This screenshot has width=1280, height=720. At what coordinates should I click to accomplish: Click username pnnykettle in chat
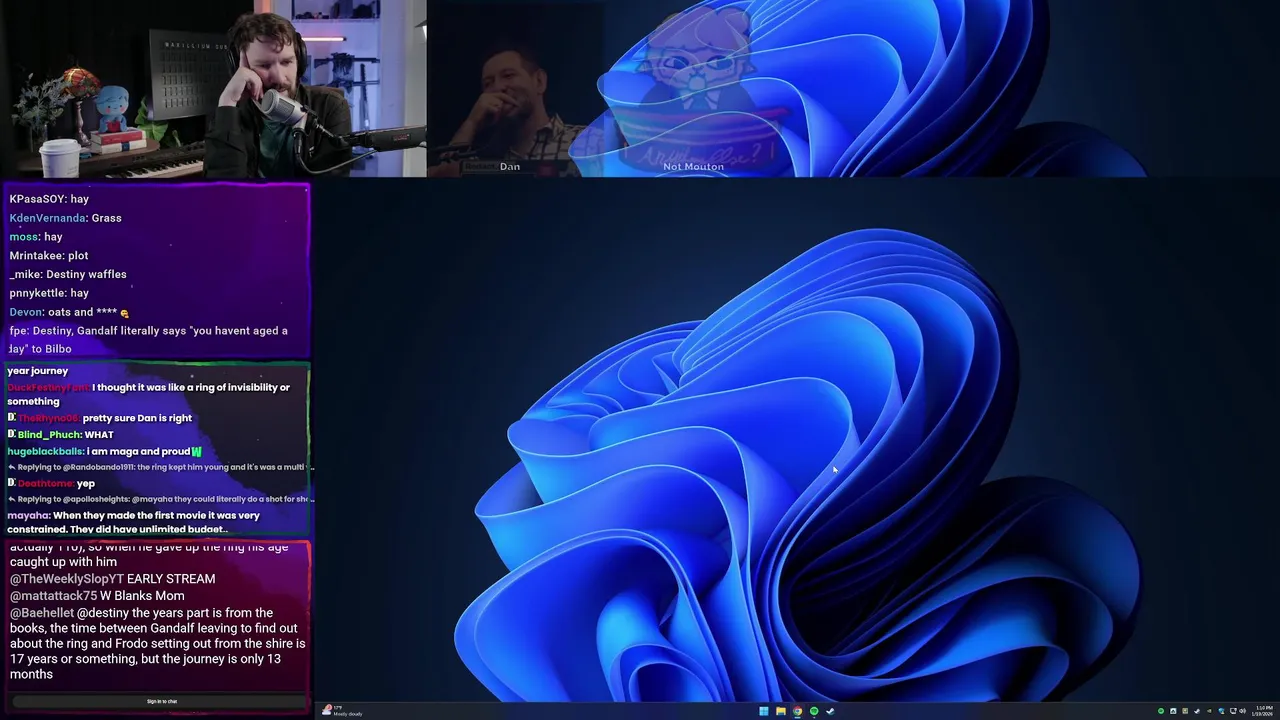coord(37,293)
